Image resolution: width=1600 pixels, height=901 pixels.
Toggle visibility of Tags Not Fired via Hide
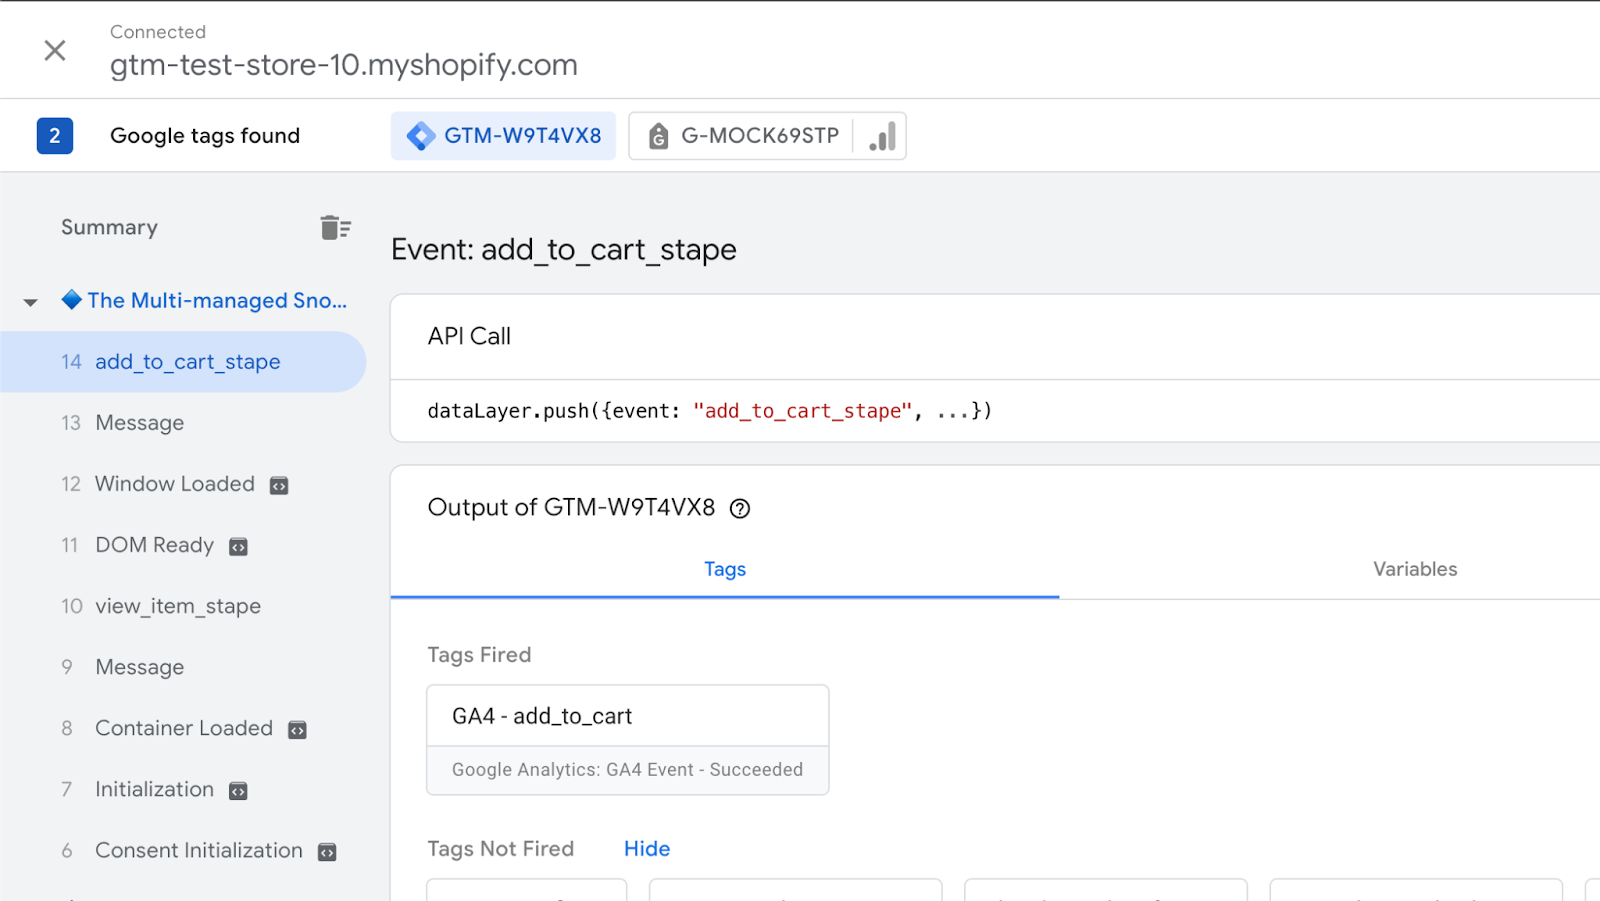pyautogui.click(x=646, y=848)
